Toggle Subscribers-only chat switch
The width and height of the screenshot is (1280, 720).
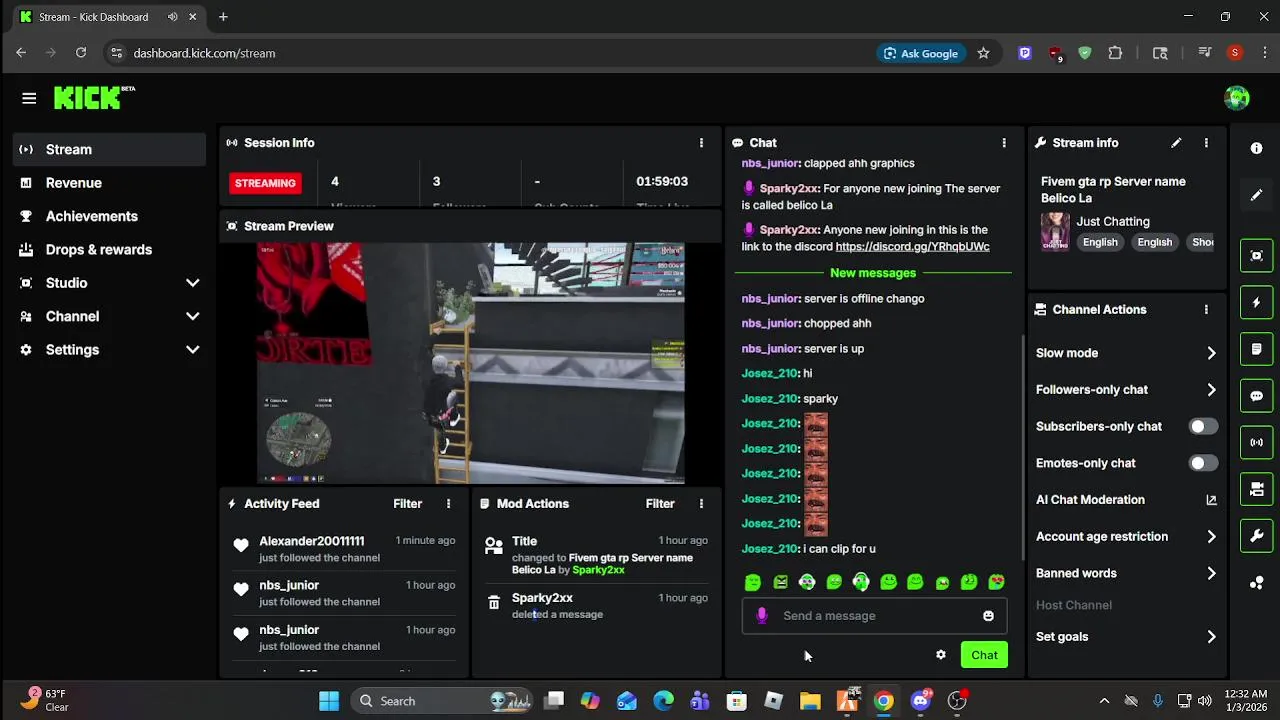[1203, 426]
